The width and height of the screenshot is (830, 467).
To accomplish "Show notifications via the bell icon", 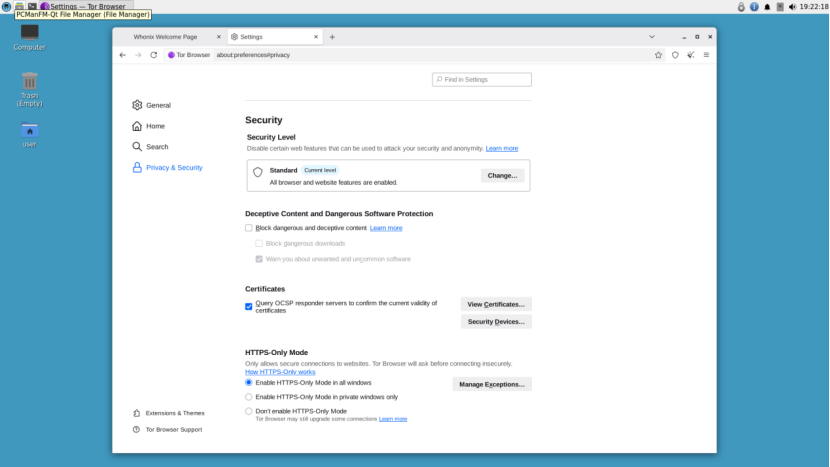I will pos(767,7).
